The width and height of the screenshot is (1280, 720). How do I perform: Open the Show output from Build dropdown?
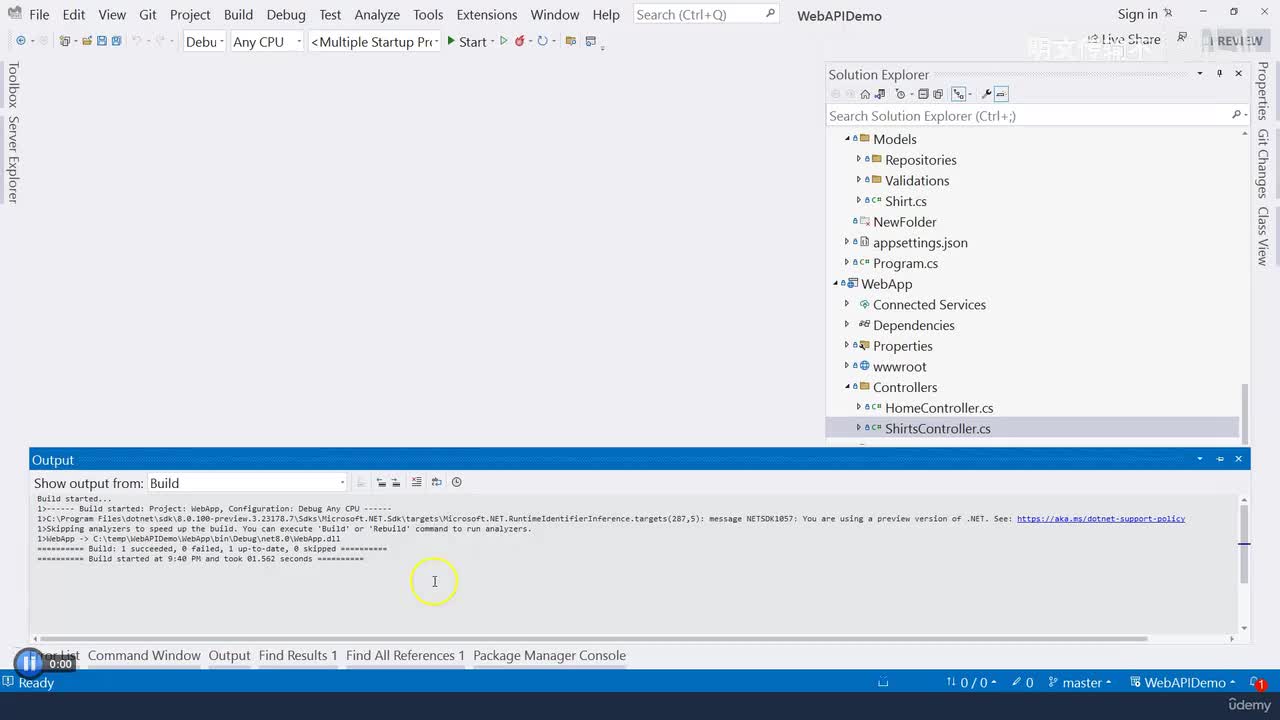coord(247,483)
